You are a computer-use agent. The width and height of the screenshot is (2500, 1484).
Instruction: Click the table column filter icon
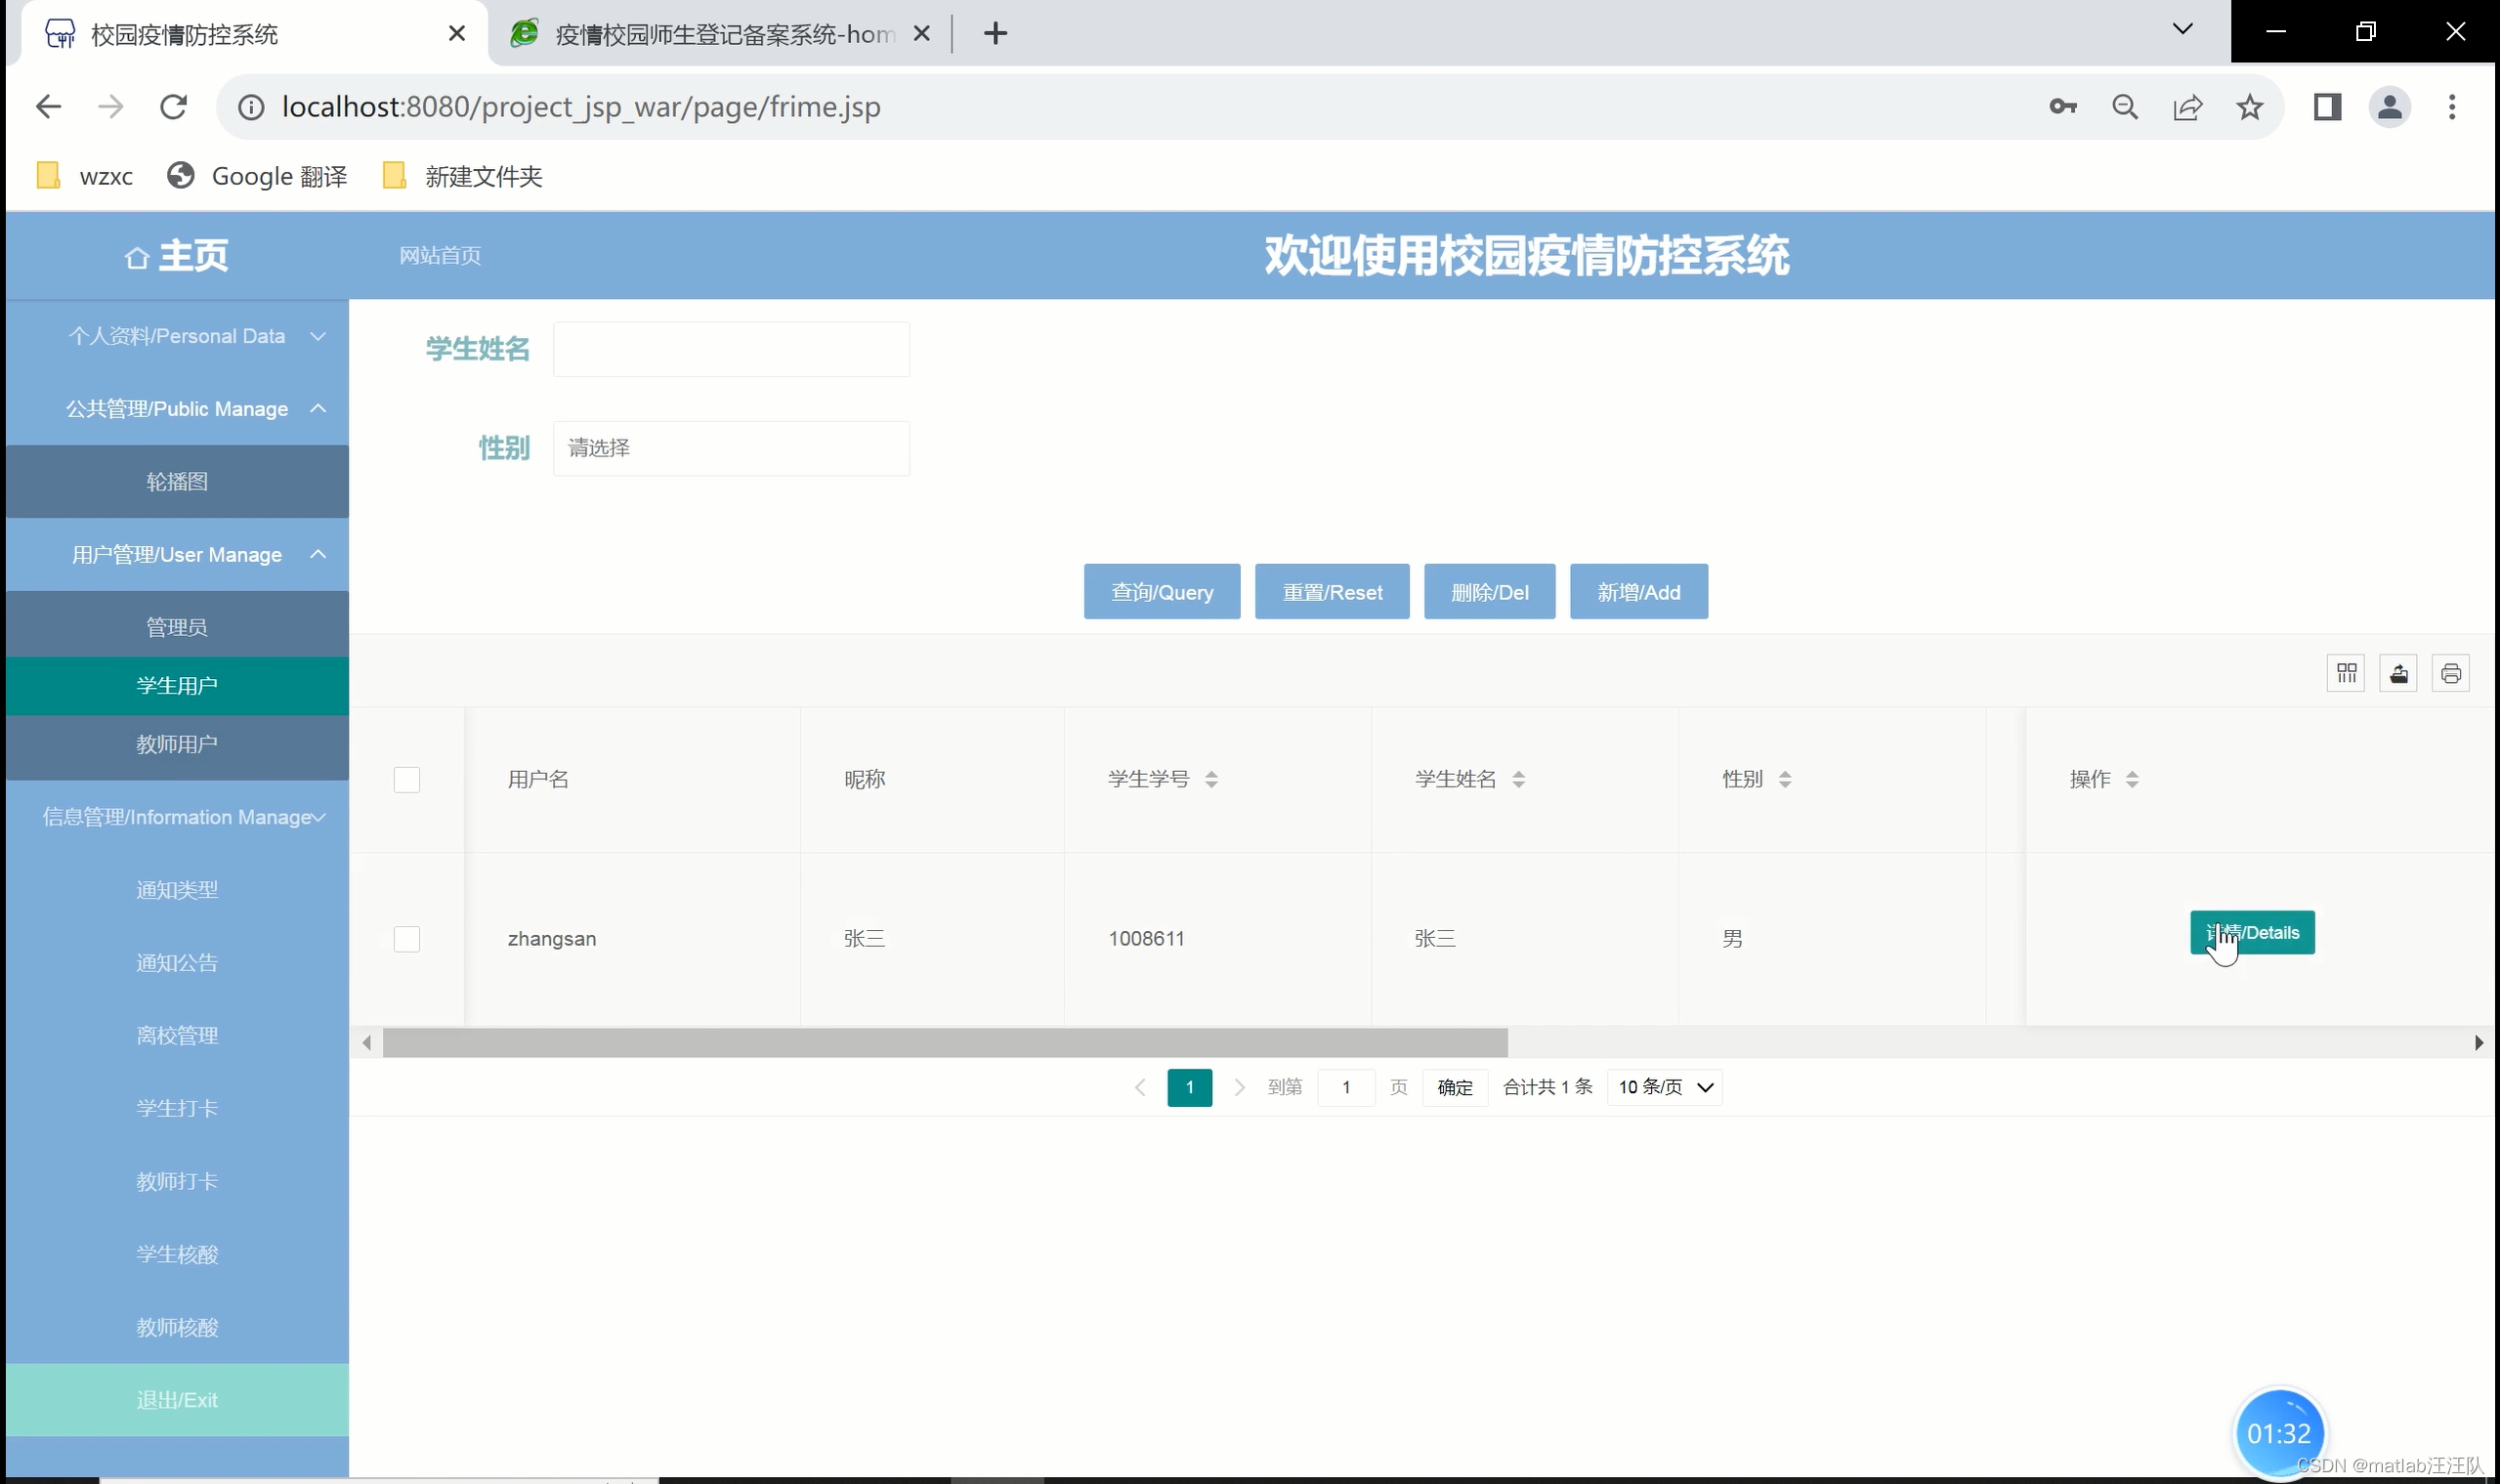point(2346,673)
